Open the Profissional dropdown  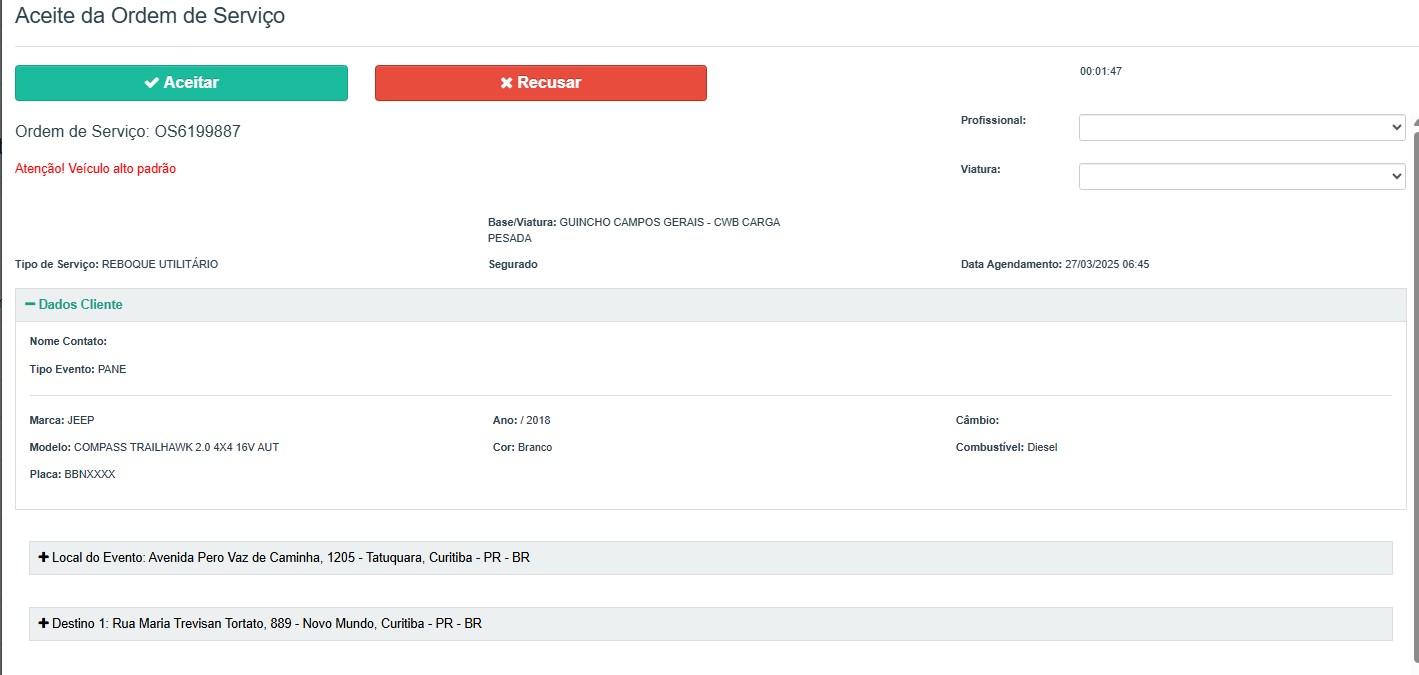(1241, 128)
